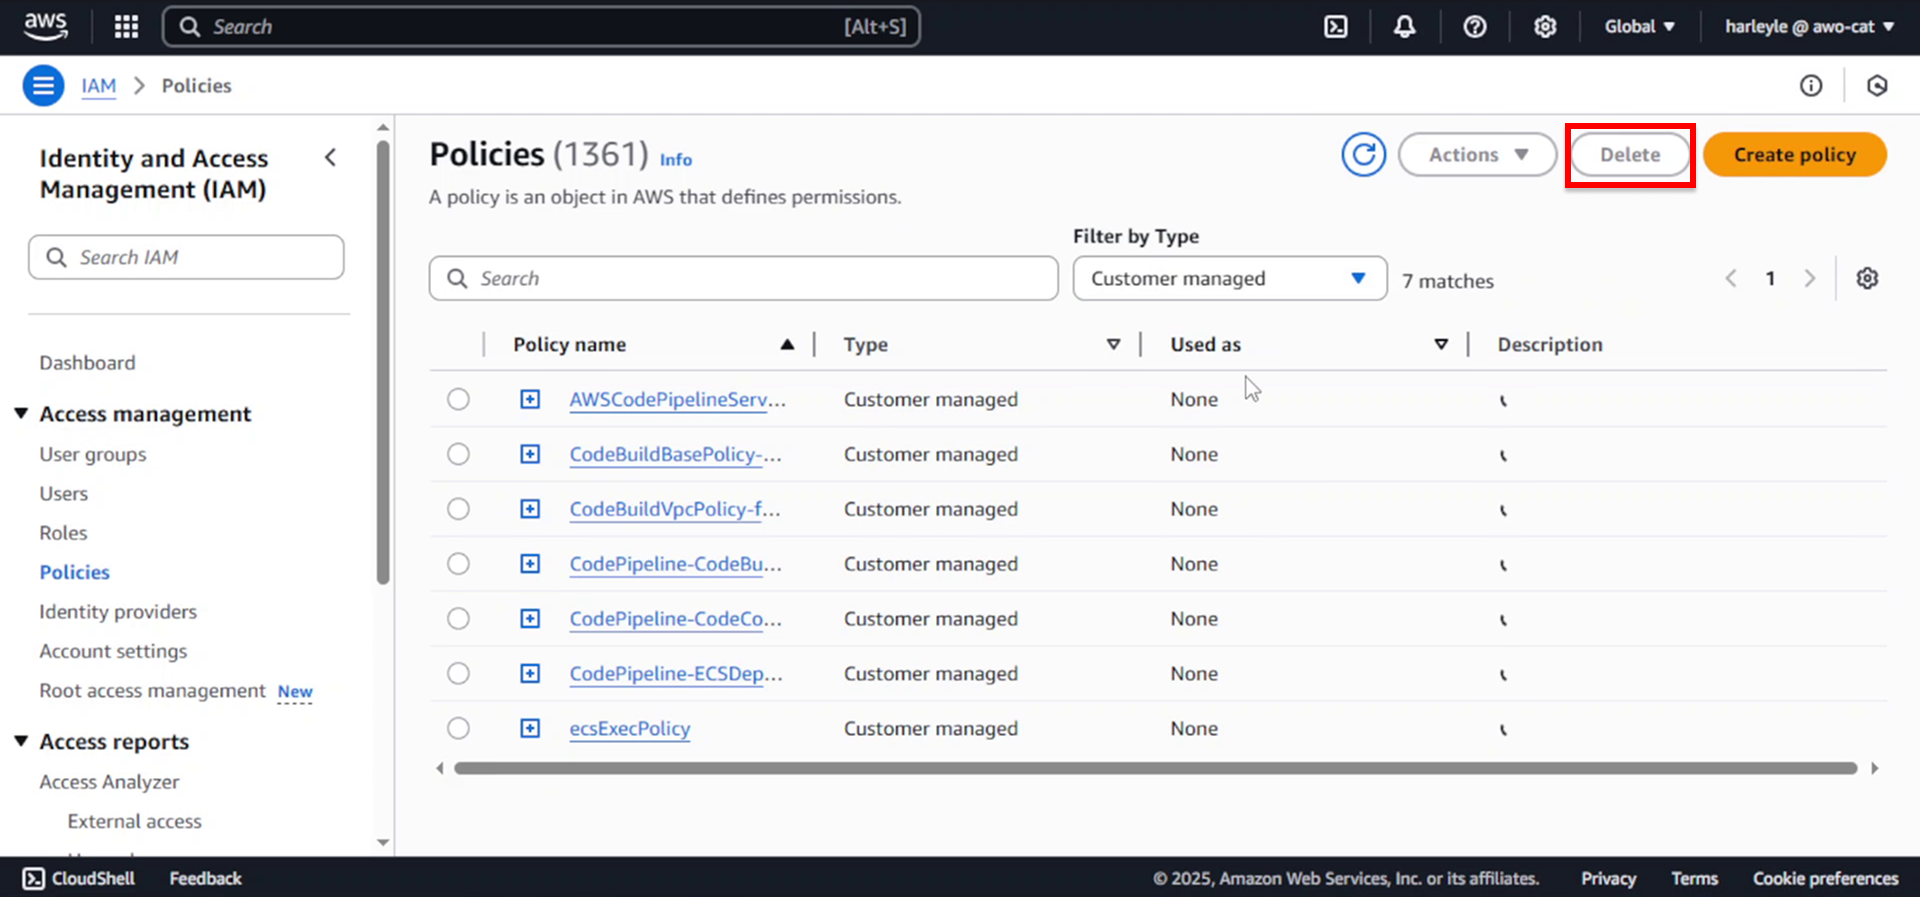Focus the policies Search field

743,279
